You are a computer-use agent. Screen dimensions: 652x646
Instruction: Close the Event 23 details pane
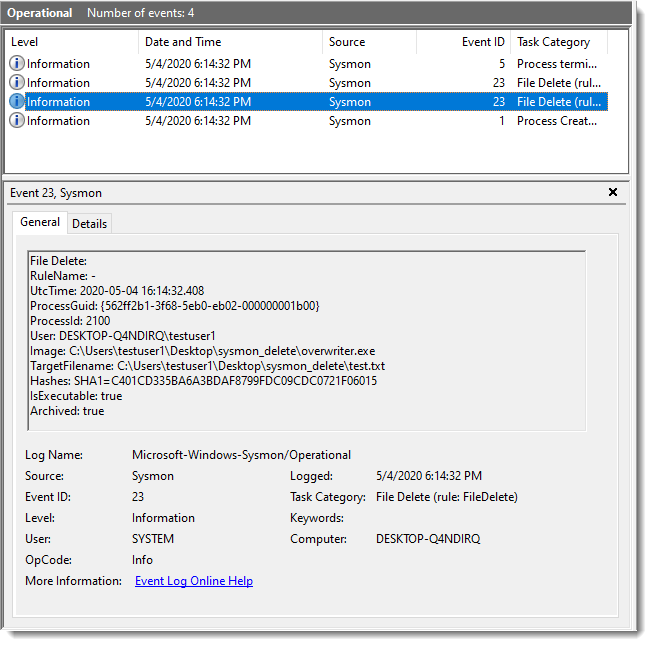(x=613, y=193)
